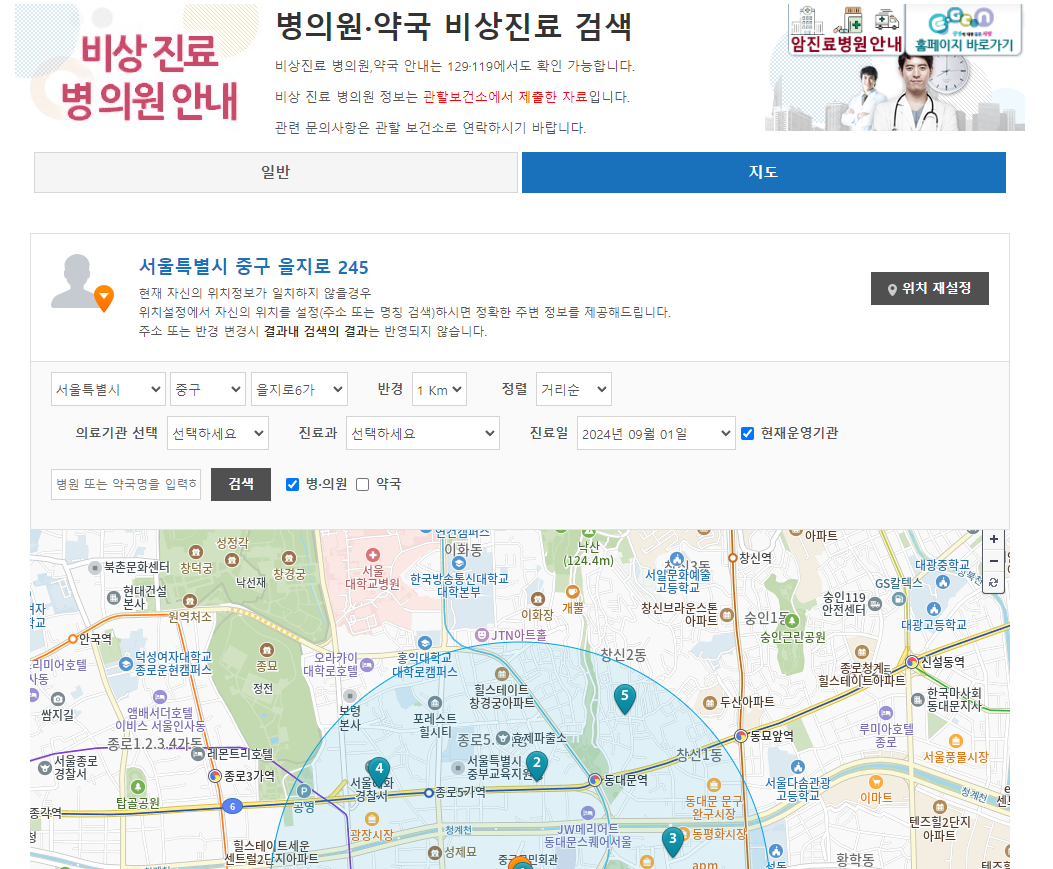Viewport: 1053px width, 869px height.
Task: Click the 창경궁 palace icon
Action: click(289, 558)
